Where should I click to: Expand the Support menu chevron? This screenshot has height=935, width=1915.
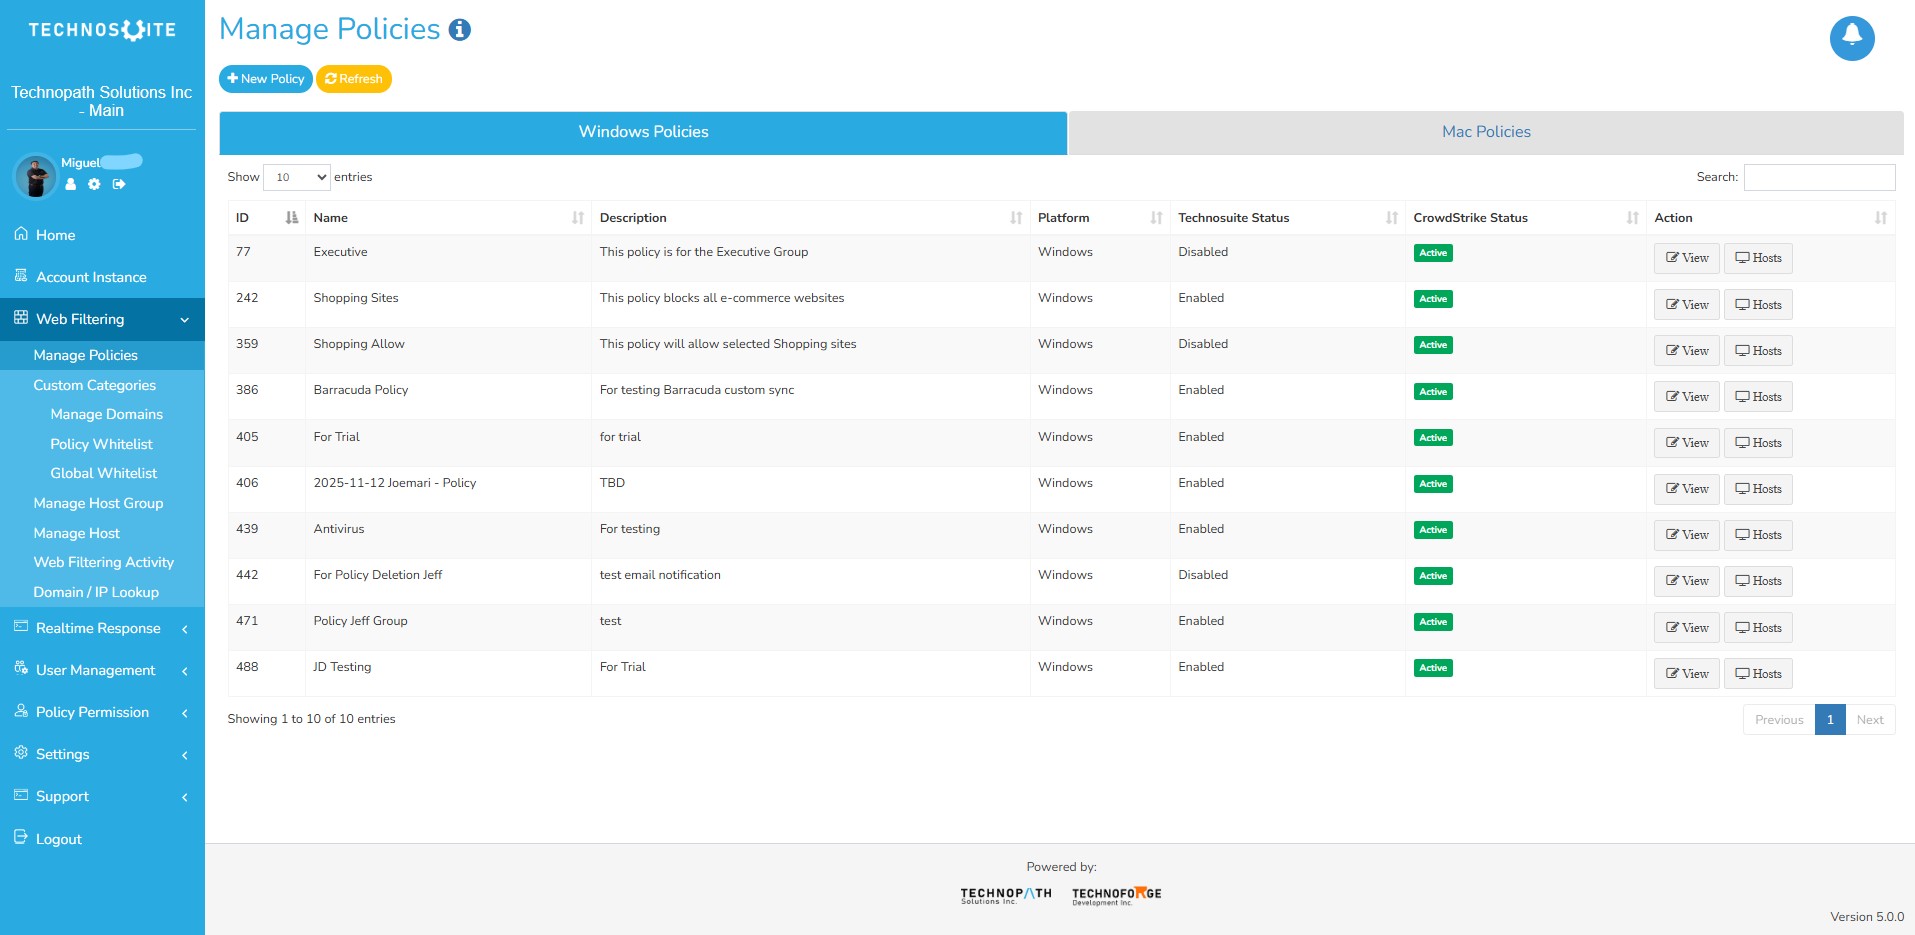[x=185, y=797]
